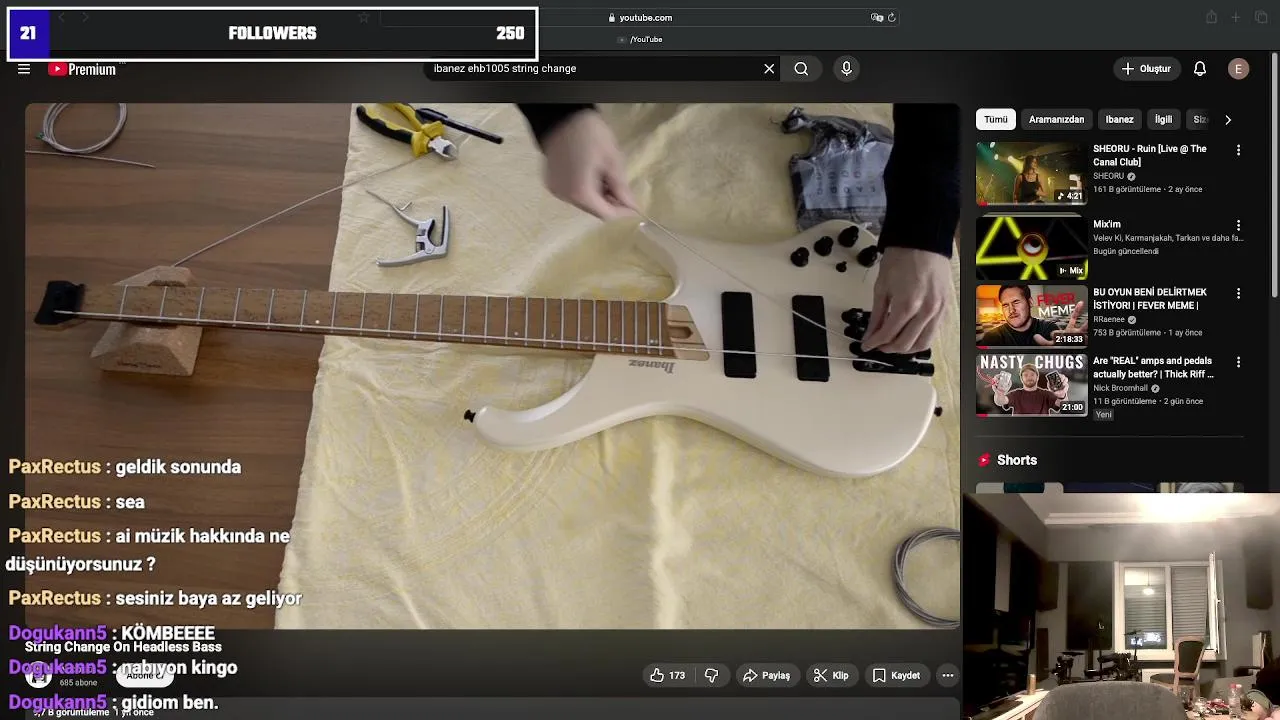
Task: Click the Paylaş share button
Action: 766,675
